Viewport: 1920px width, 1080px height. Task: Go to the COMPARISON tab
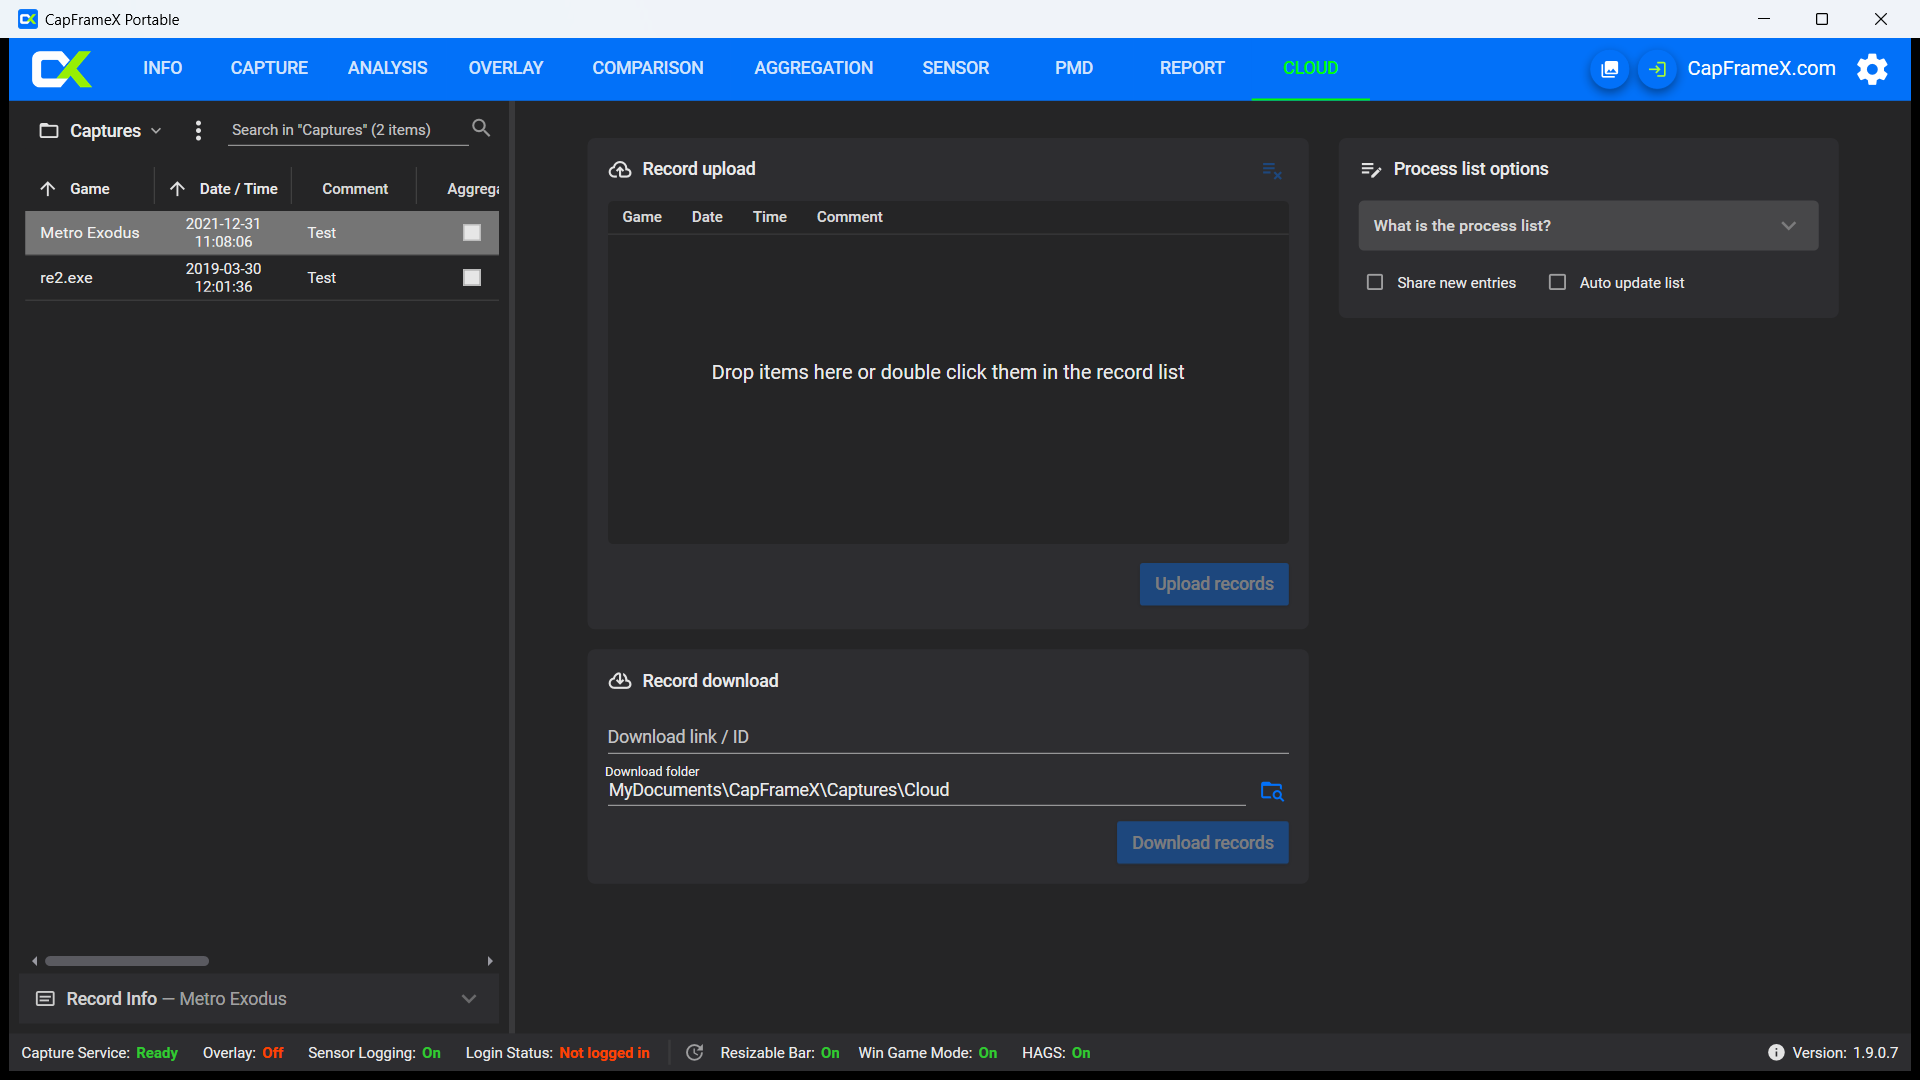(648, 68)
